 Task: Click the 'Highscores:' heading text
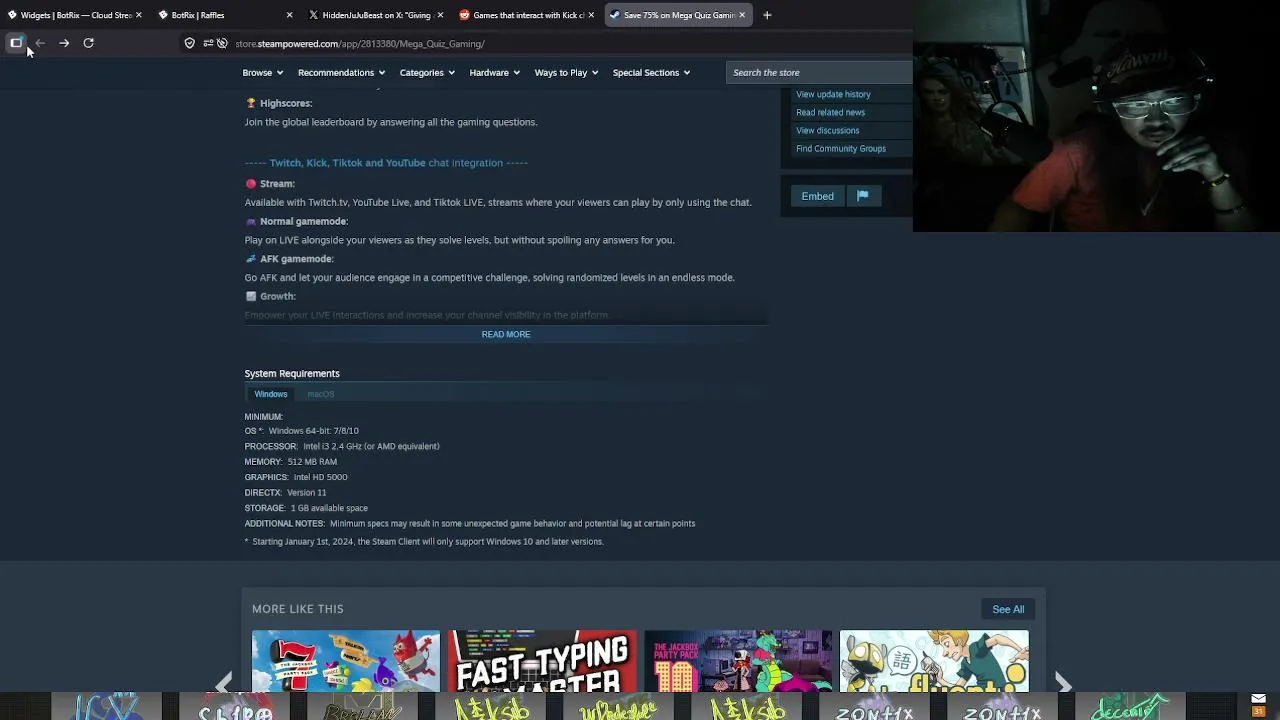coord(286,103)
